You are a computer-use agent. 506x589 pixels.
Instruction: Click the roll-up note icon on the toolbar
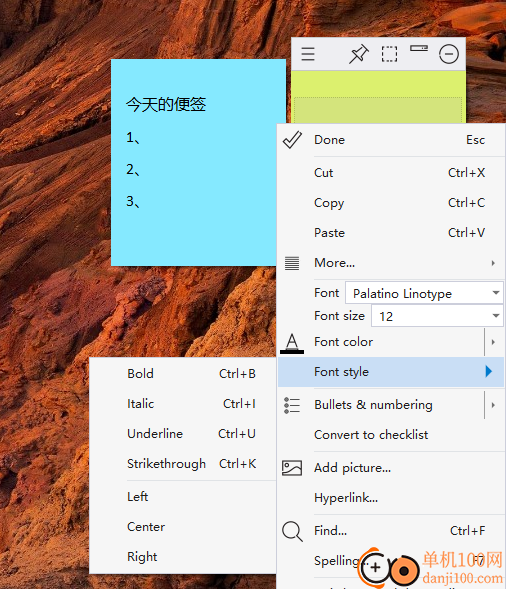click(419, 48)
